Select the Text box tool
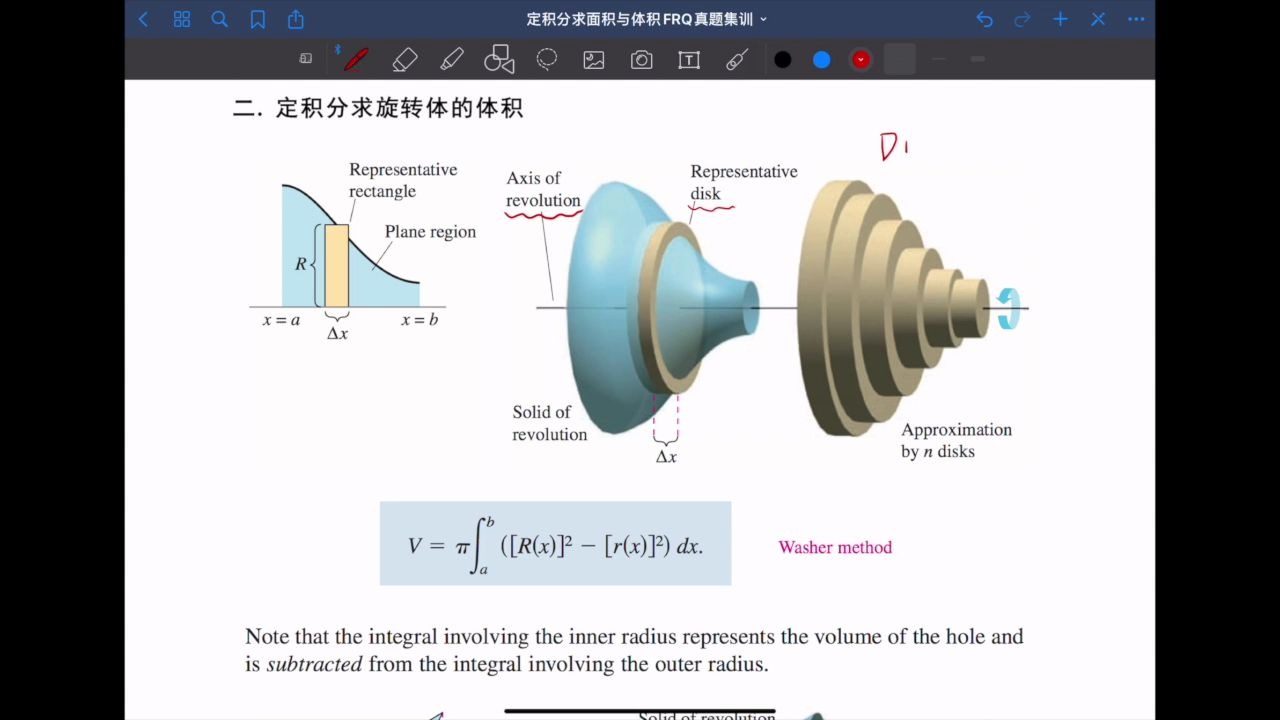Screen dimensions: 1280x720 point(689,60)
